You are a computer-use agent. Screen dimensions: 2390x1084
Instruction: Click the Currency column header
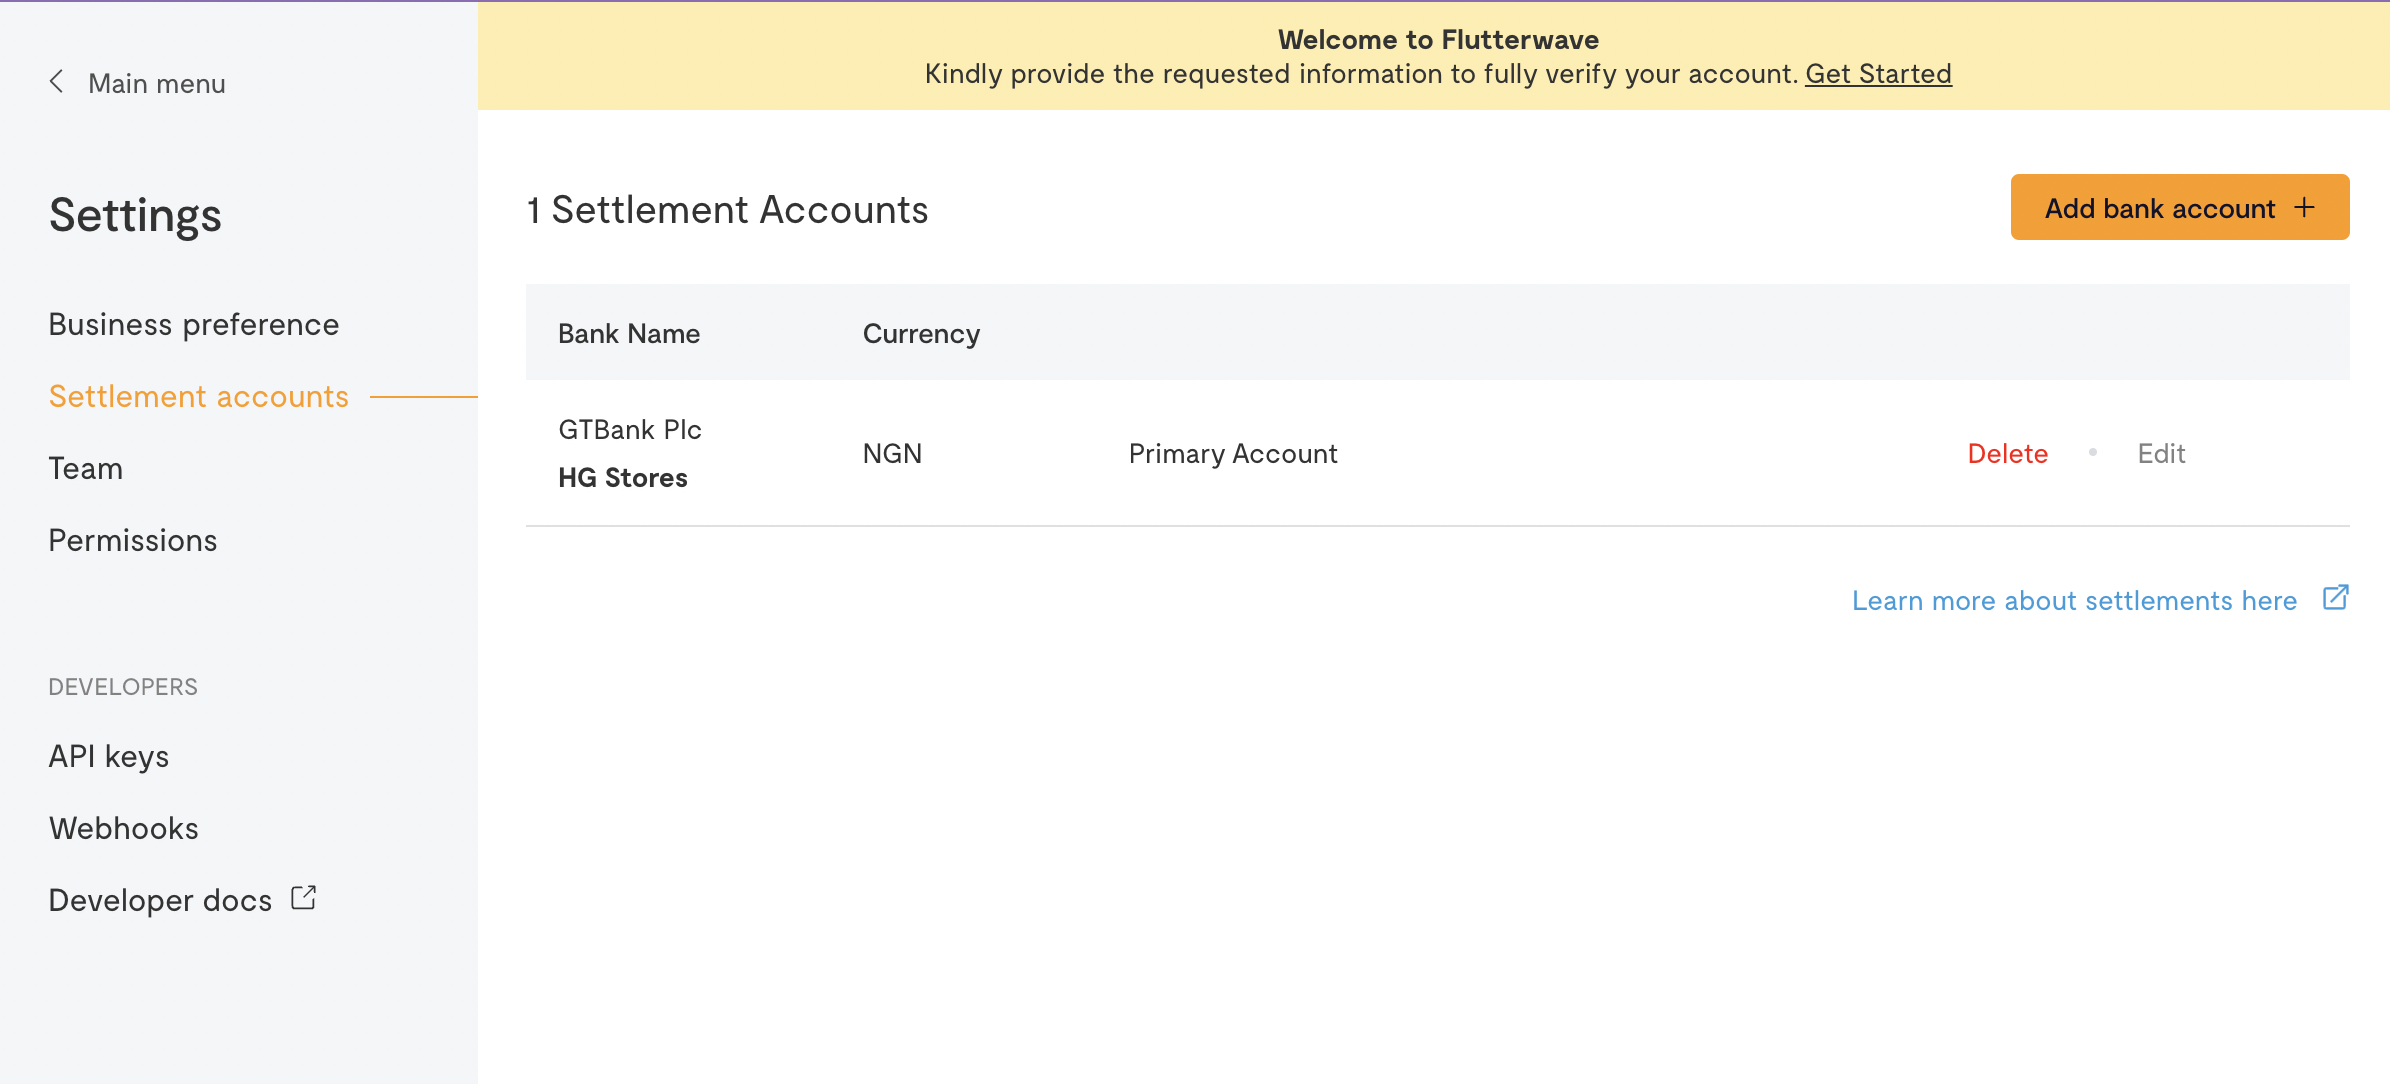pos(921,333)
